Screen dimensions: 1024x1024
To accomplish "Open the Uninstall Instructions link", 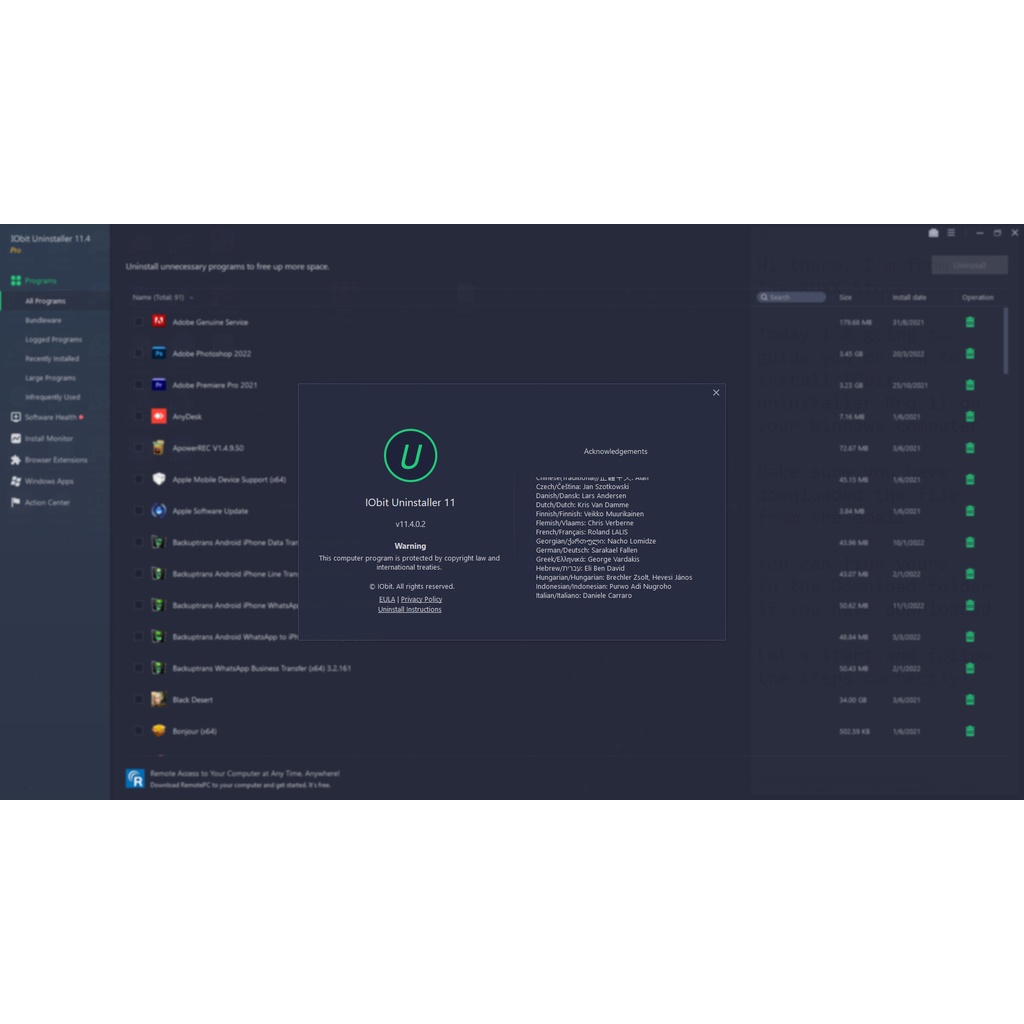I will coord(409,609).
